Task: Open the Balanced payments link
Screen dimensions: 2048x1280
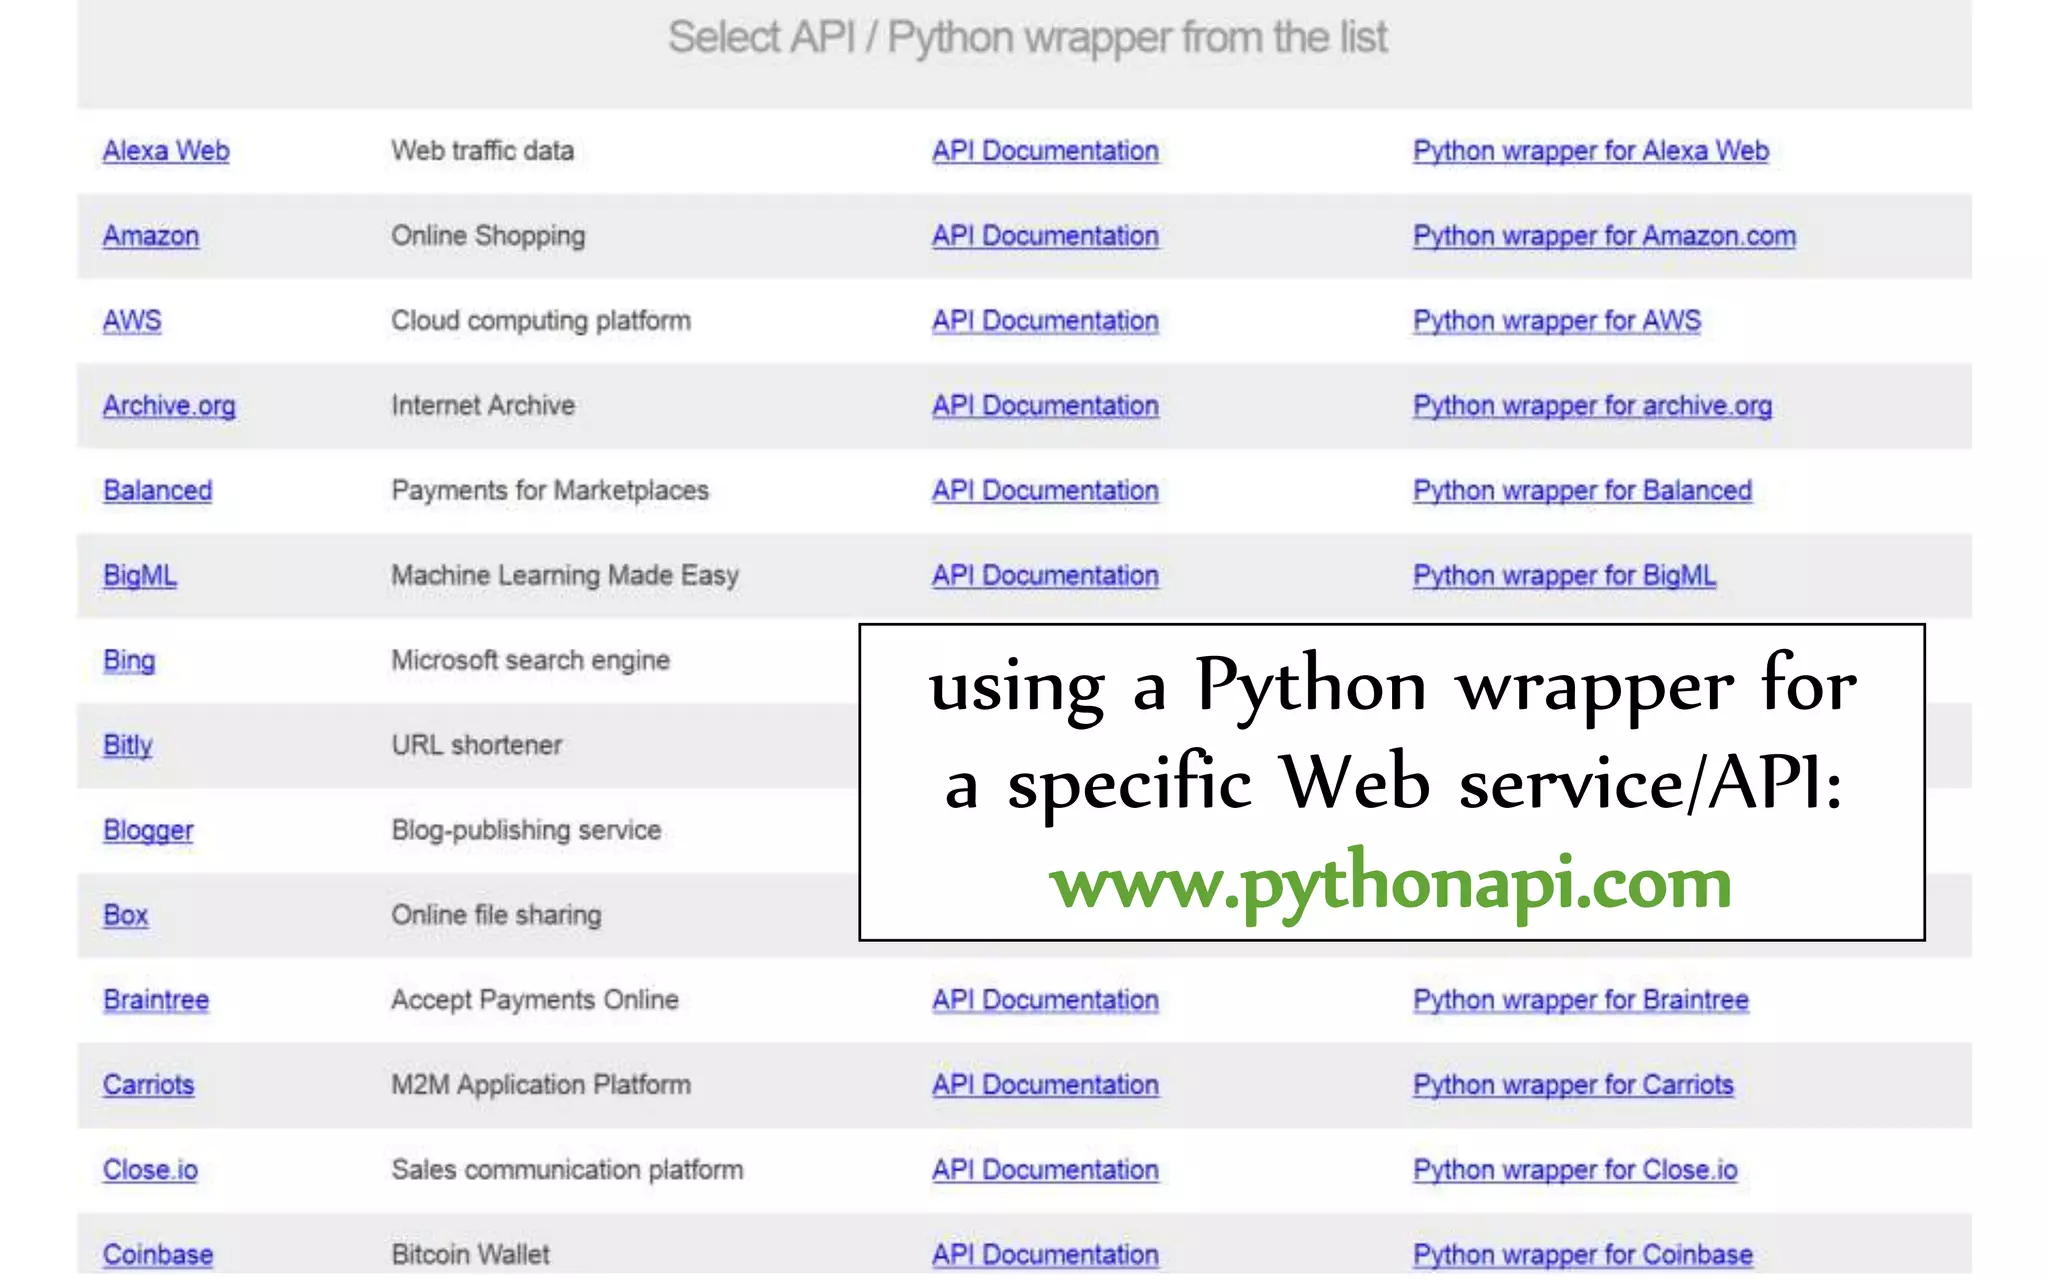Action: click(158, 491)
